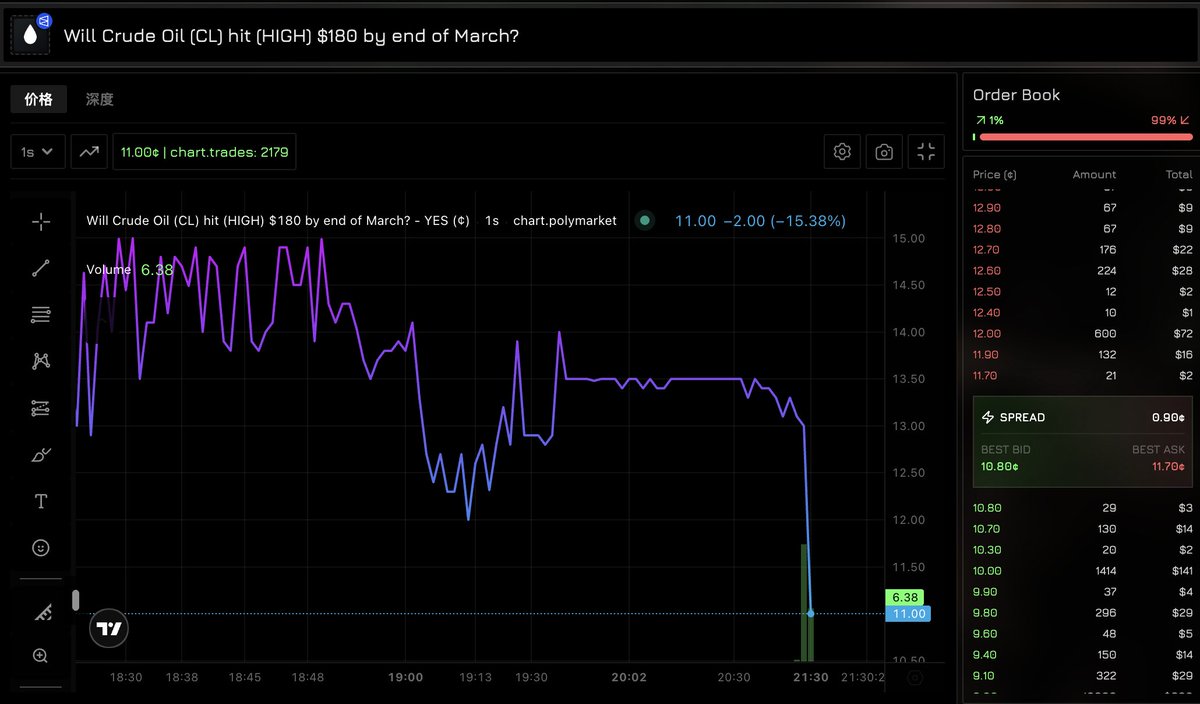The image size is (1200, 704).
Task: Select the trend line drawing tool
Action: coord(40,268)
